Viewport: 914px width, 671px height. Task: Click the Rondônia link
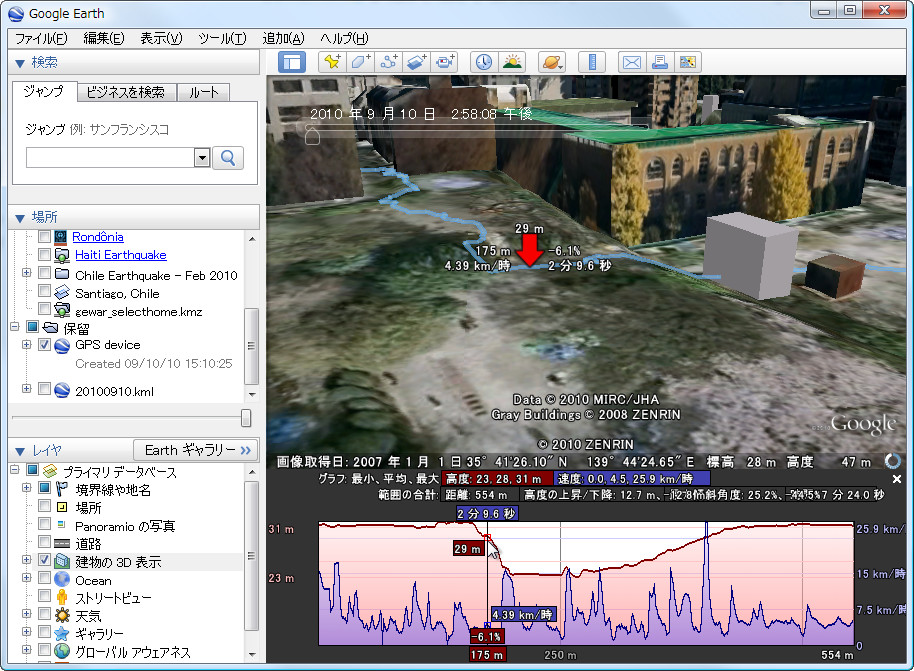tap(98, 237)
